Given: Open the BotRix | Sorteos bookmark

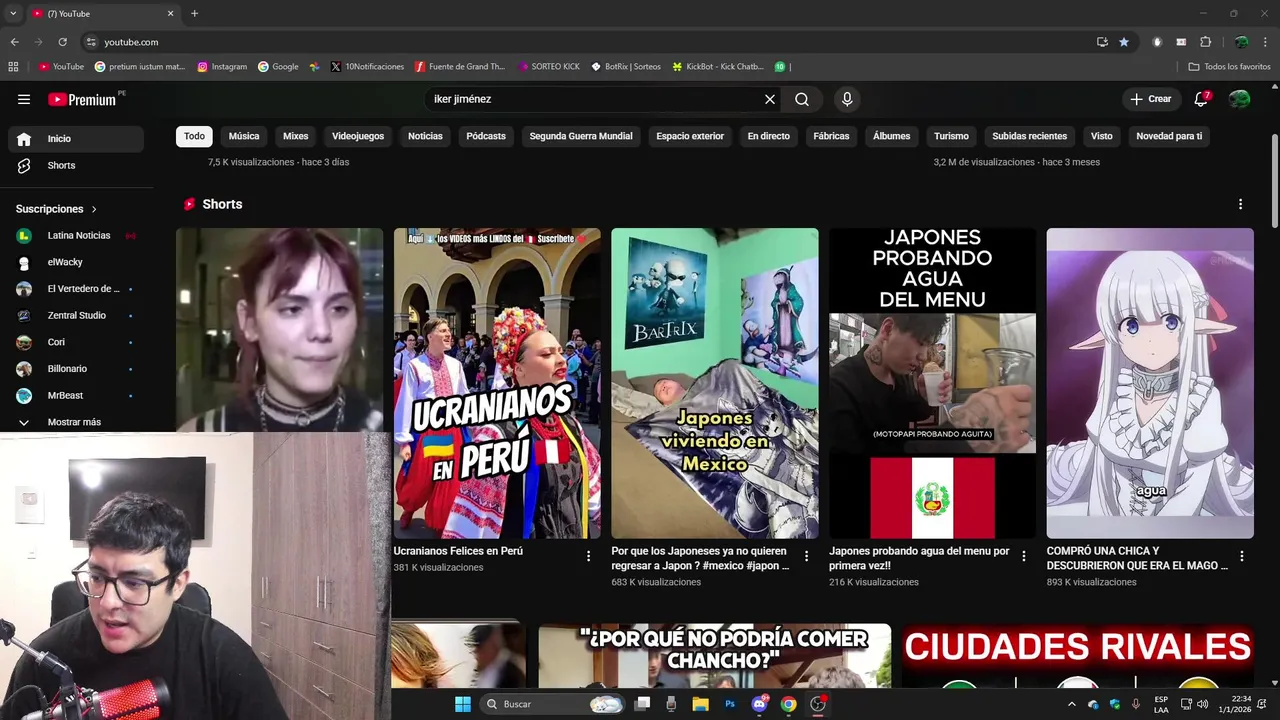Looking at the screenshot, I should point(626,67).
